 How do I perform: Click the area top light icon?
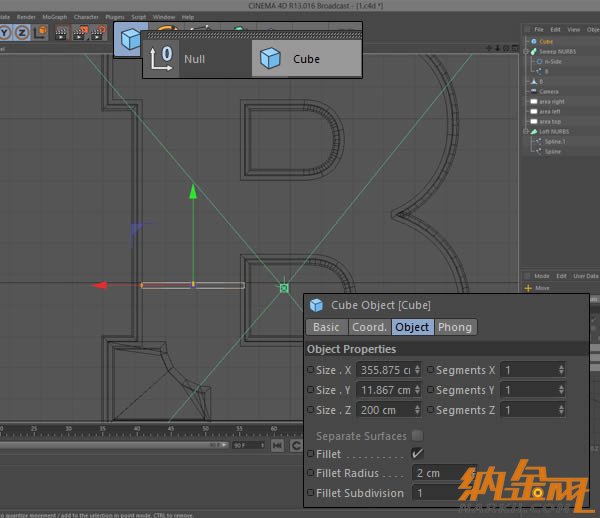tap(534, 121)
